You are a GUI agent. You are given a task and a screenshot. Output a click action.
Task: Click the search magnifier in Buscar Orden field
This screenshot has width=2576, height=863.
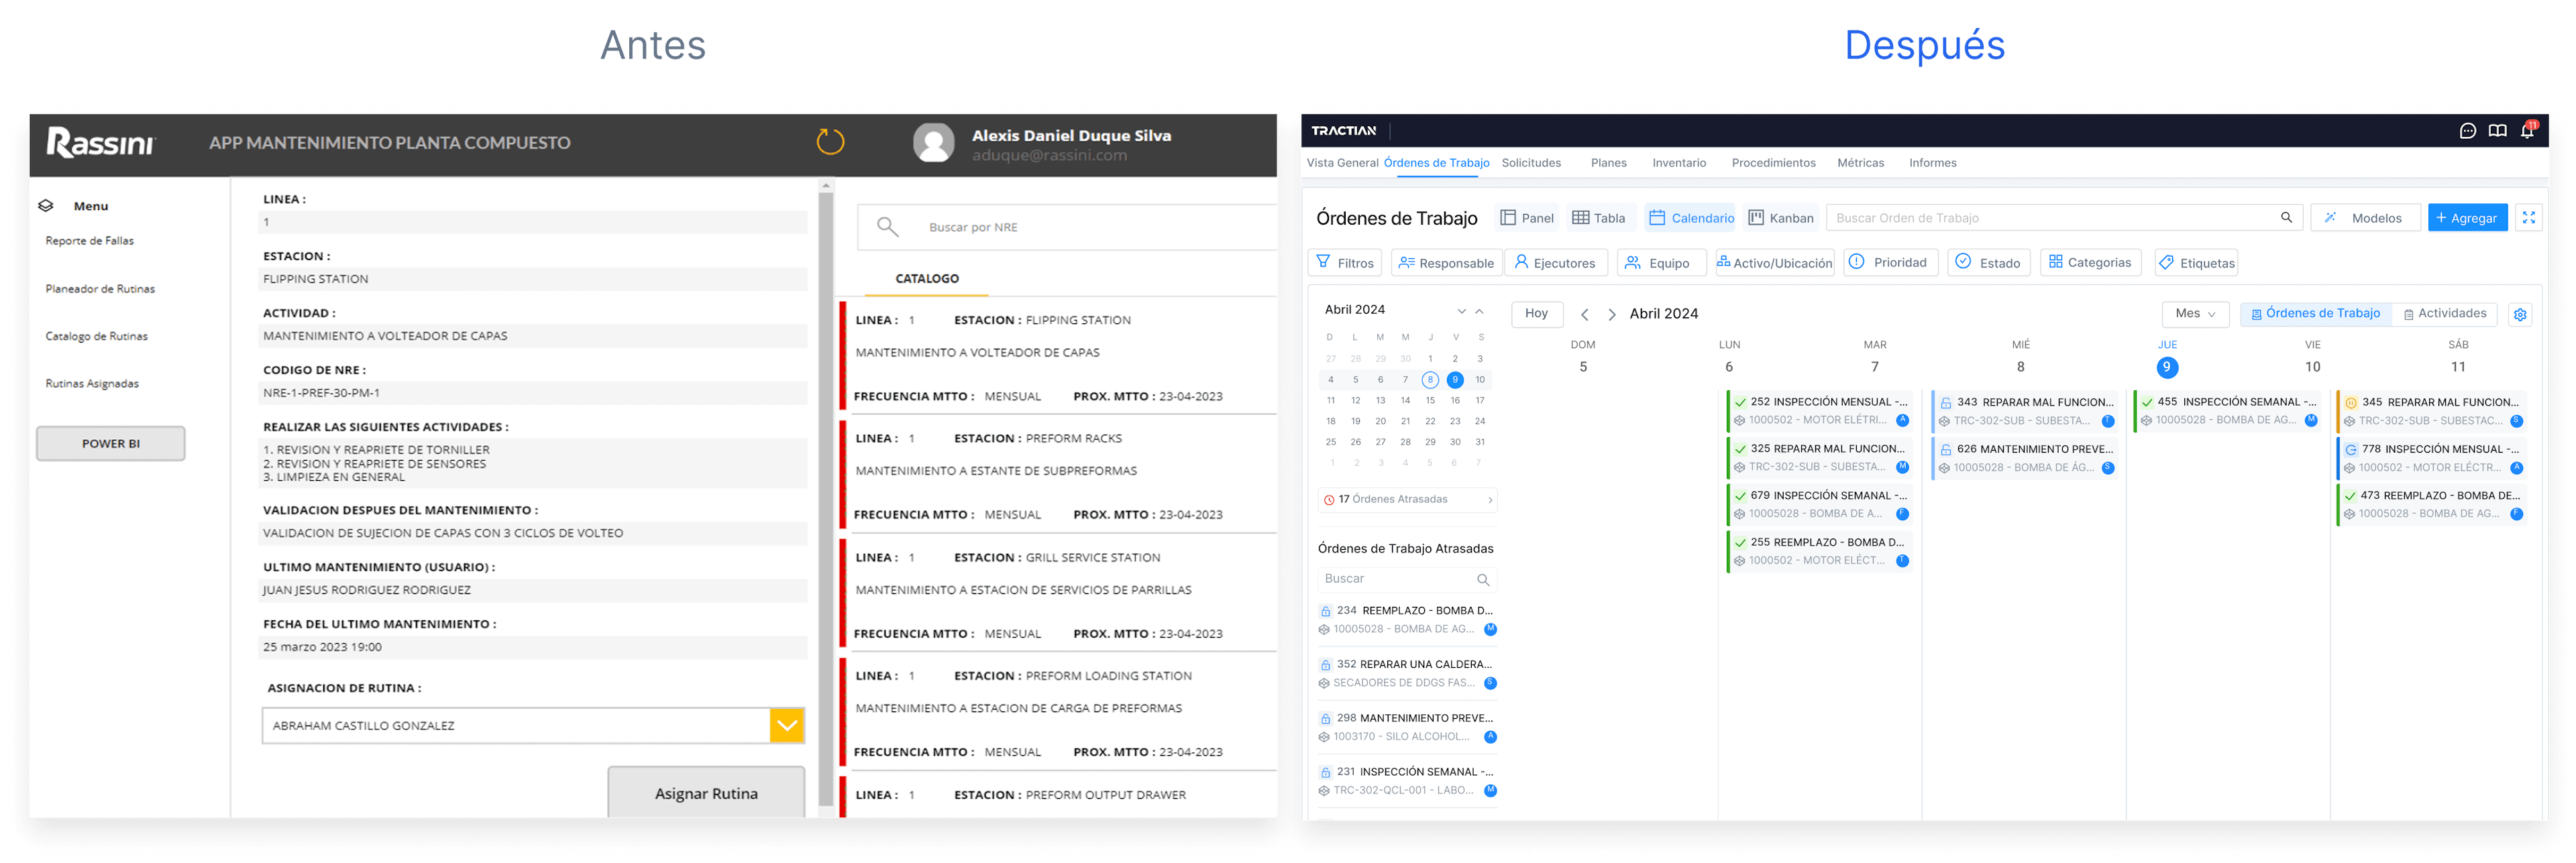(x=2286, y=217)
